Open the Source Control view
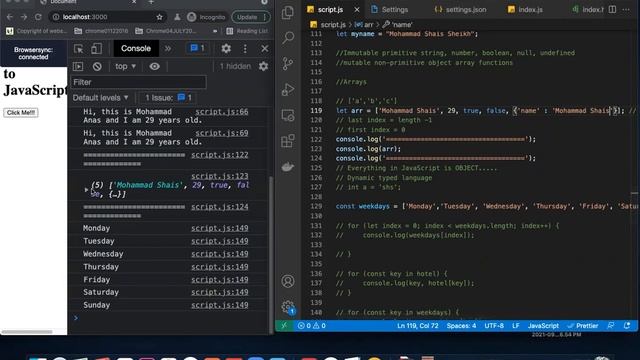640x360 pixels. tap(288, 63)
